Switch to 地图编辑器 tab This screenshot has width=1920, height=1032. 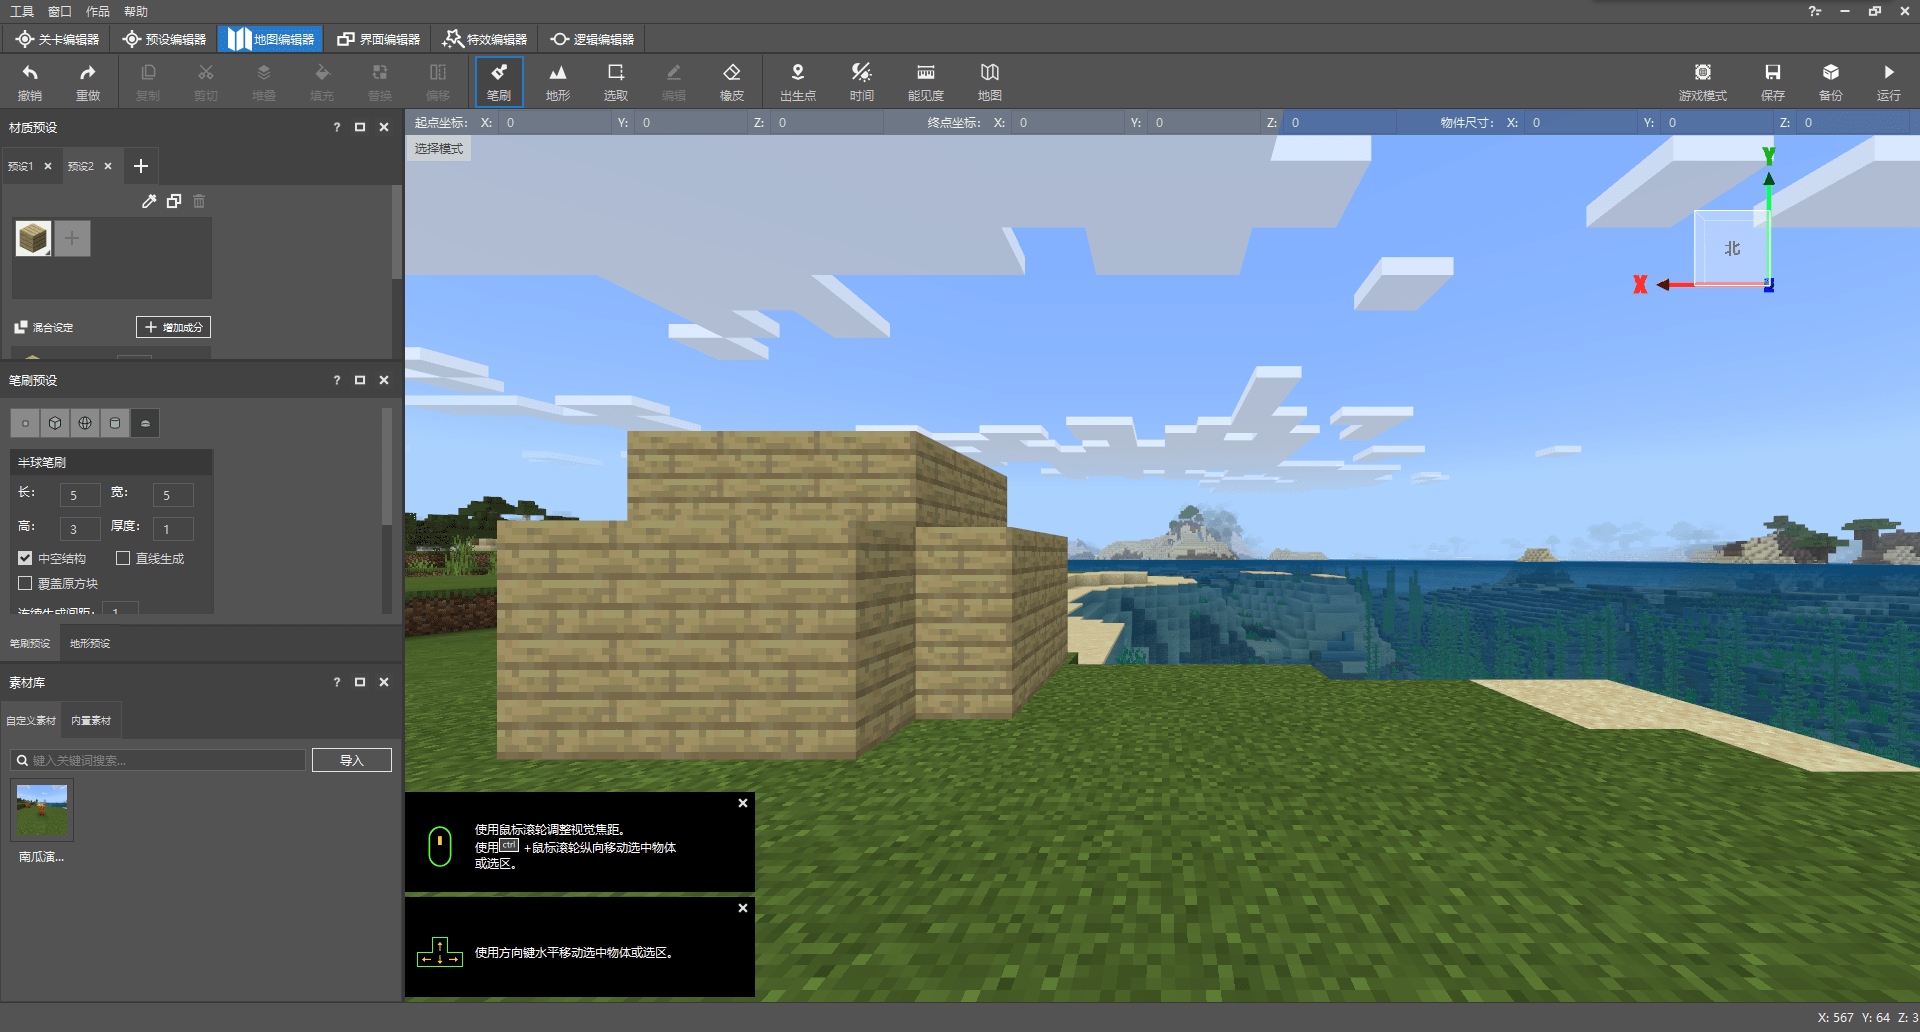coord(270,39)
